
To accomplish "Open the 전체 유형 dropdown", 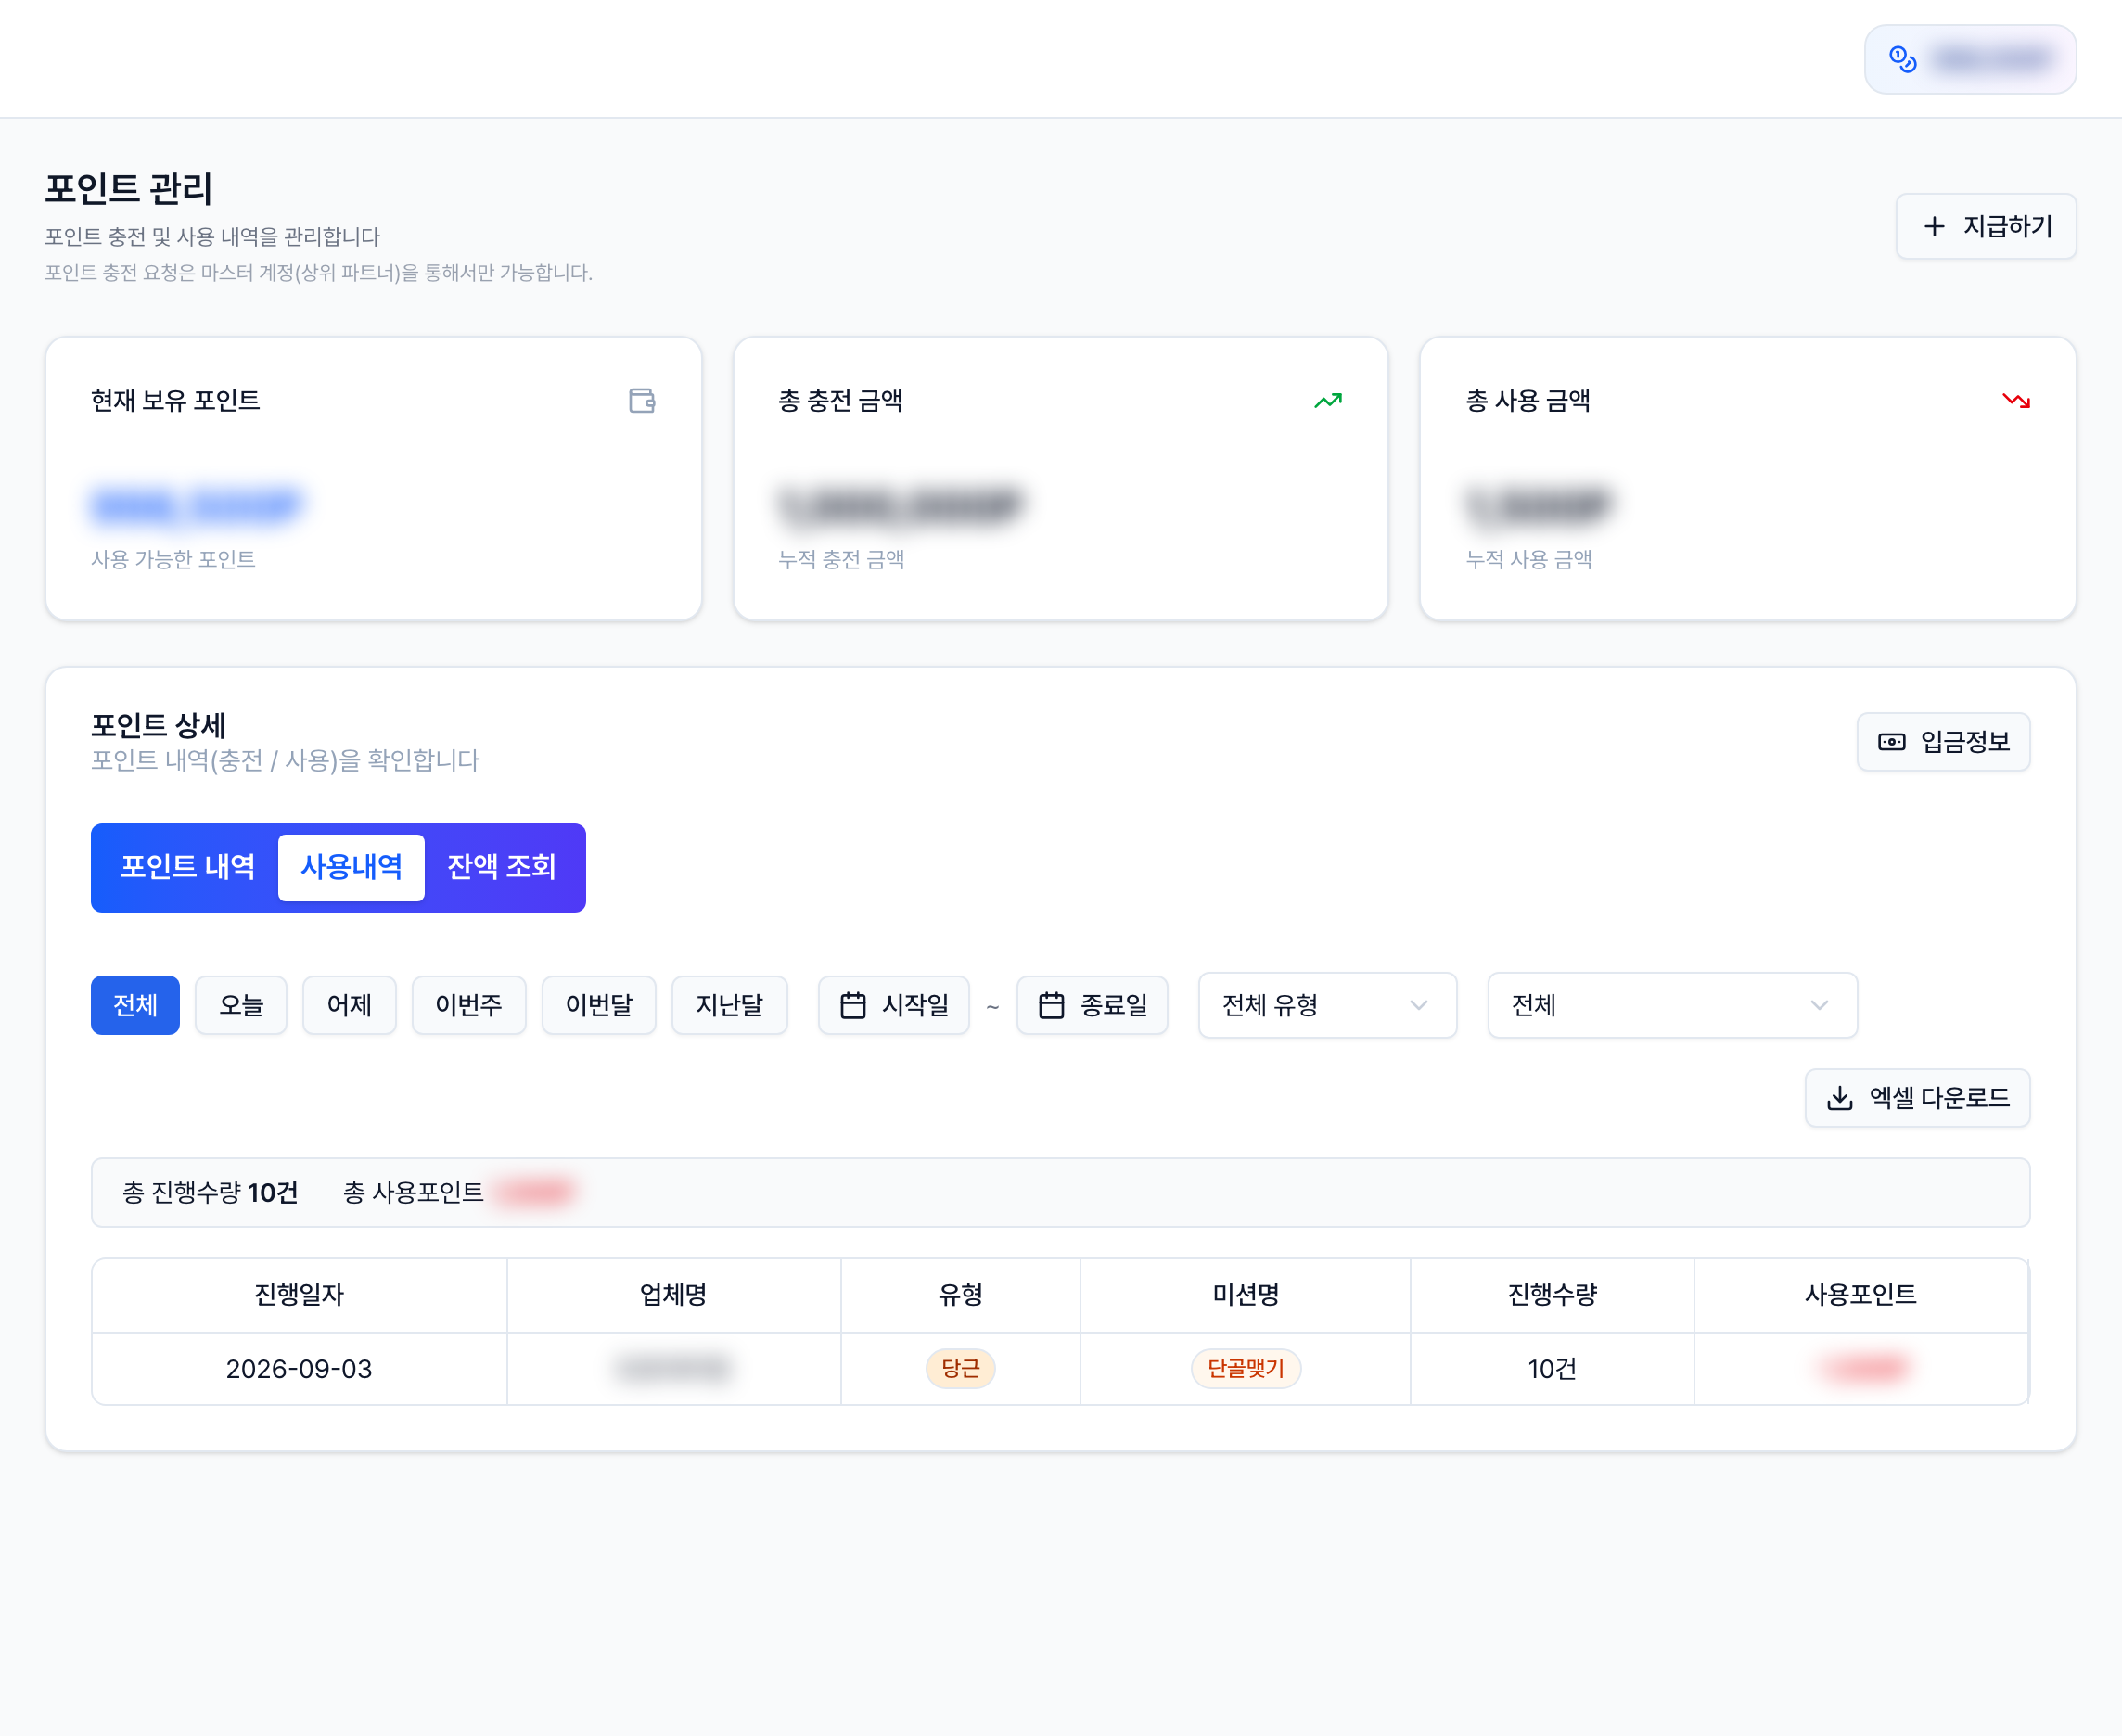I will coord(1327,1005).
